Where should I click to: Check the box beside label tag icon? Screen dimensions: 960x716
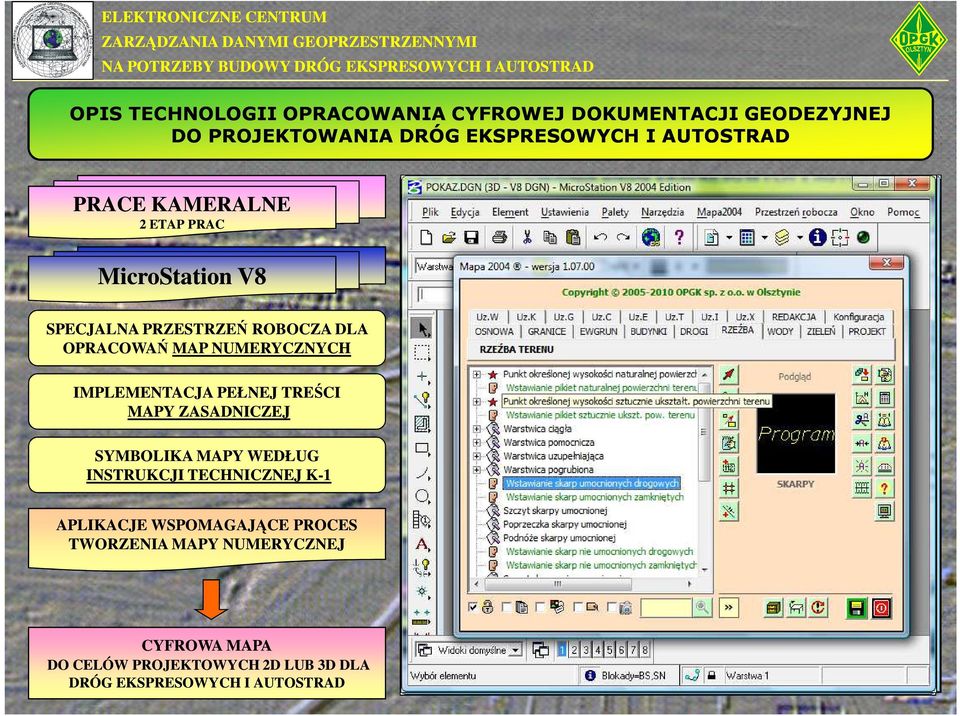pyautogui.click(x=577, y=607)
